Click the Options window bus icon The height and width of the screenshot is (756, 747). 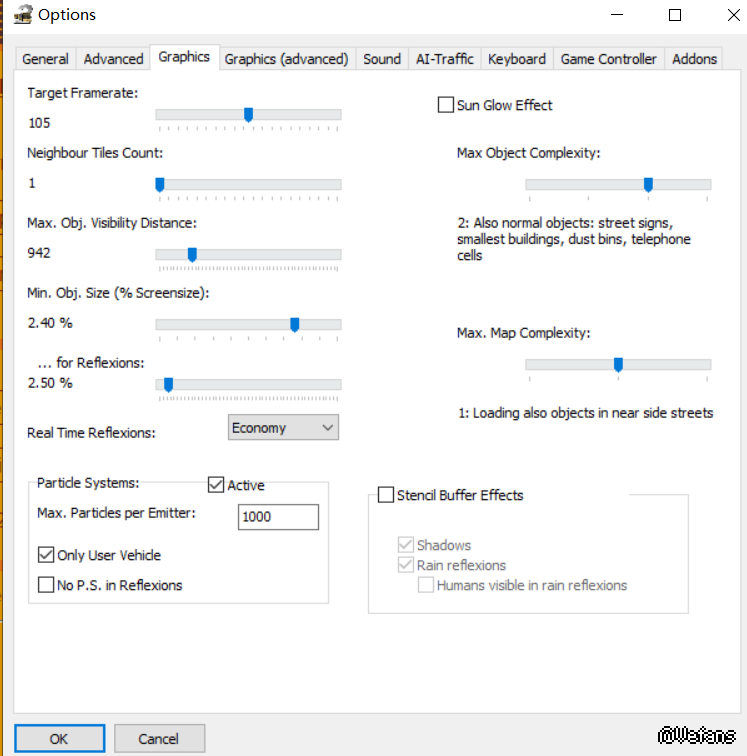pyautogui.click(x=23, y=14)
